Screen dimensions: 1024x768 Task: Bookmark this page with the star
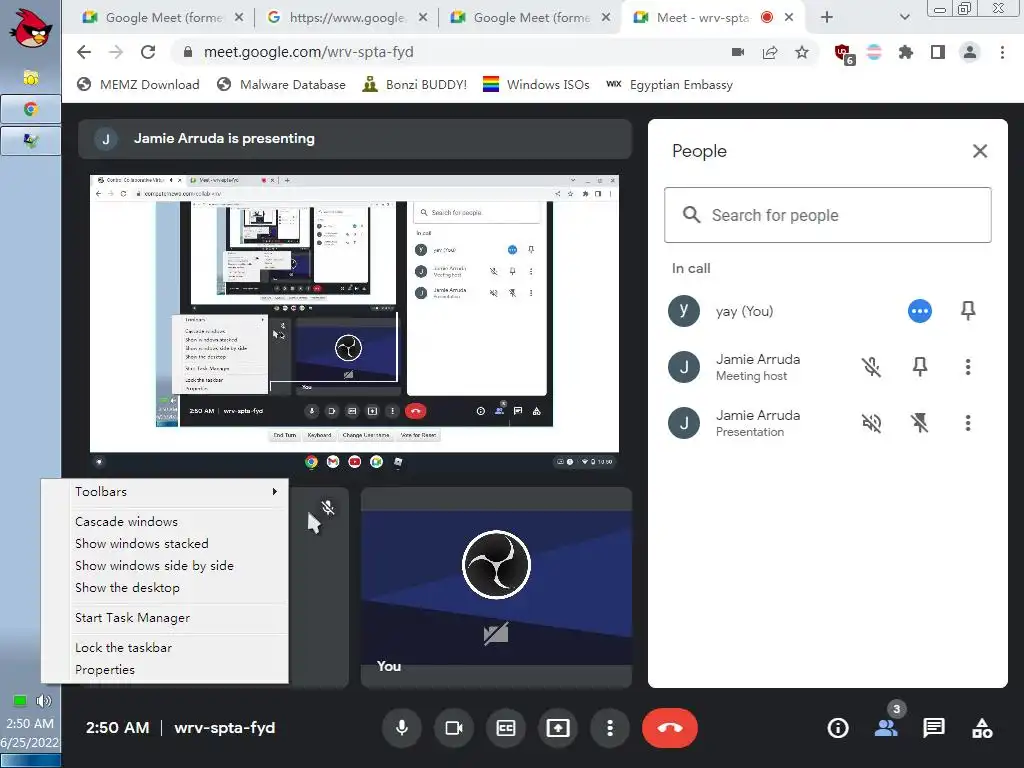tap(802, 52)
